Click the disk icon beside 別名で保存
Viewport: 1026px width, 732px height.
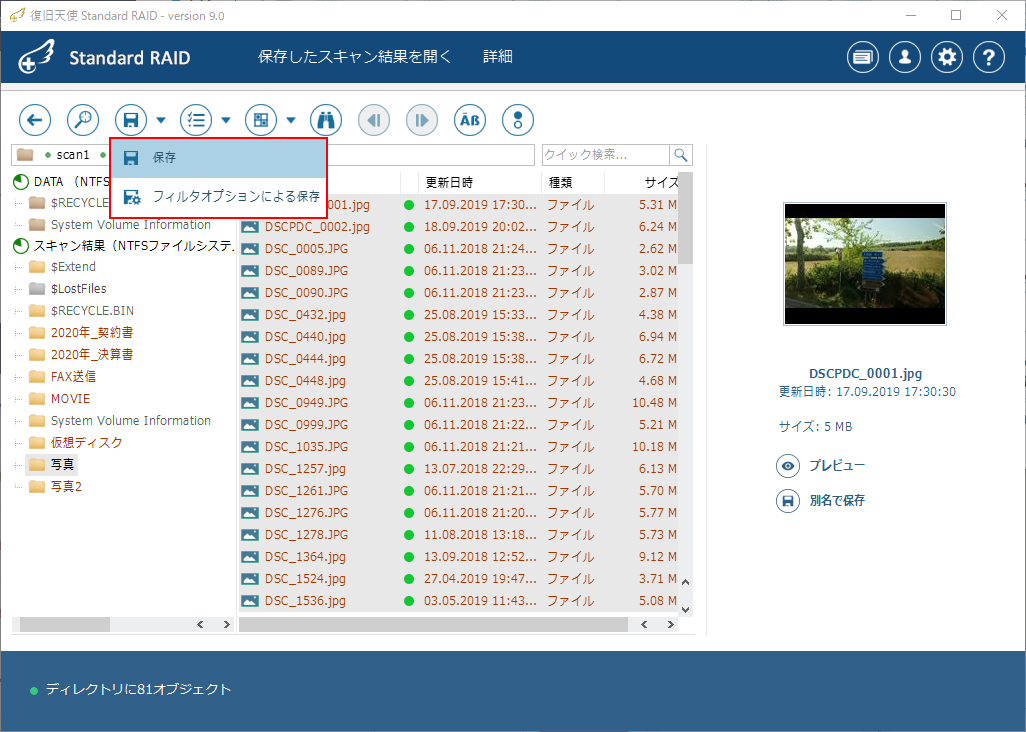click(x=788, y=501)
